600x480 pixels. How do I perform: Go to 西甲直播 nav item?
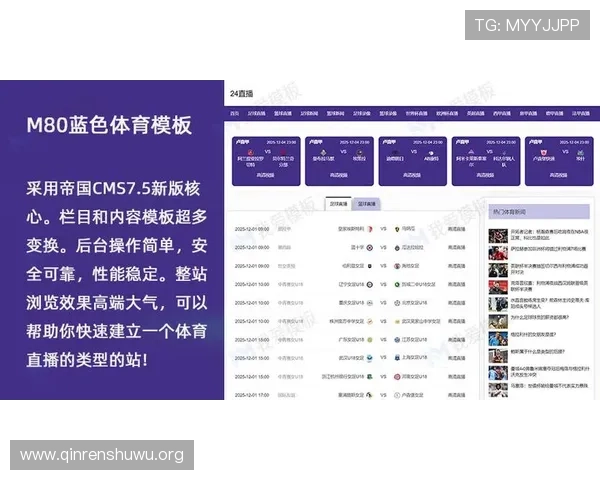(x=502, y=113)
